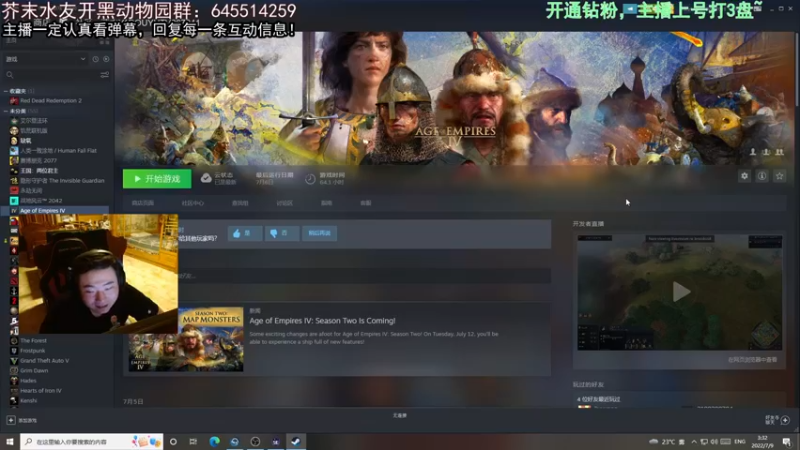The image size is (800, 450).
Task: Select The Invisible Guardian in library
Action: [62, 181]
